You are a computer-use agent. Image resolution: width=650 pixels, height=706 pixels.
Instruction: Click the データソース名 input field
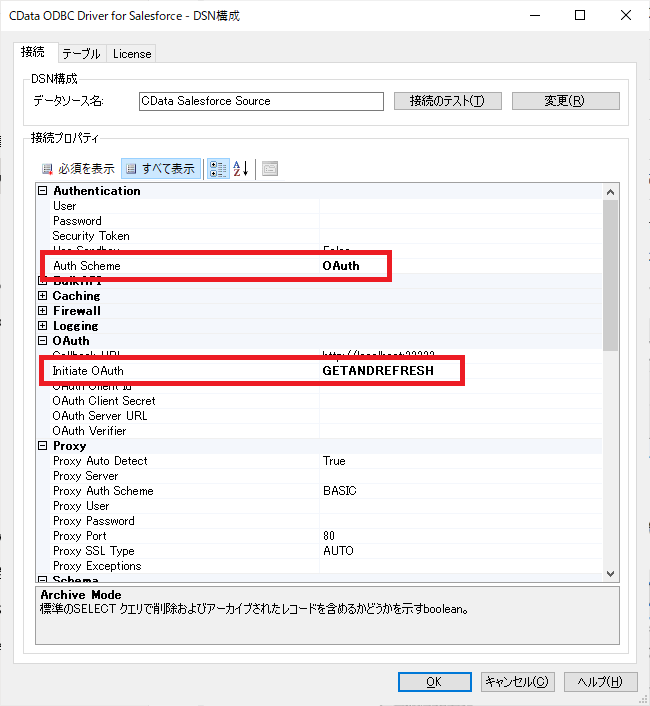[261, 101]
